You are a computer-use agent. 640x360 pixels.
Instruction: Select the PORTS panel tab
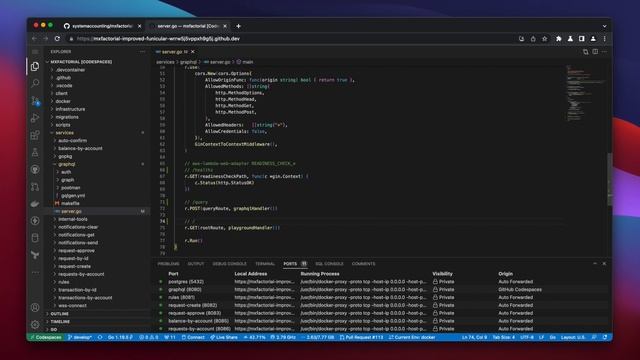pyautogui.click(x=290, y=264)
